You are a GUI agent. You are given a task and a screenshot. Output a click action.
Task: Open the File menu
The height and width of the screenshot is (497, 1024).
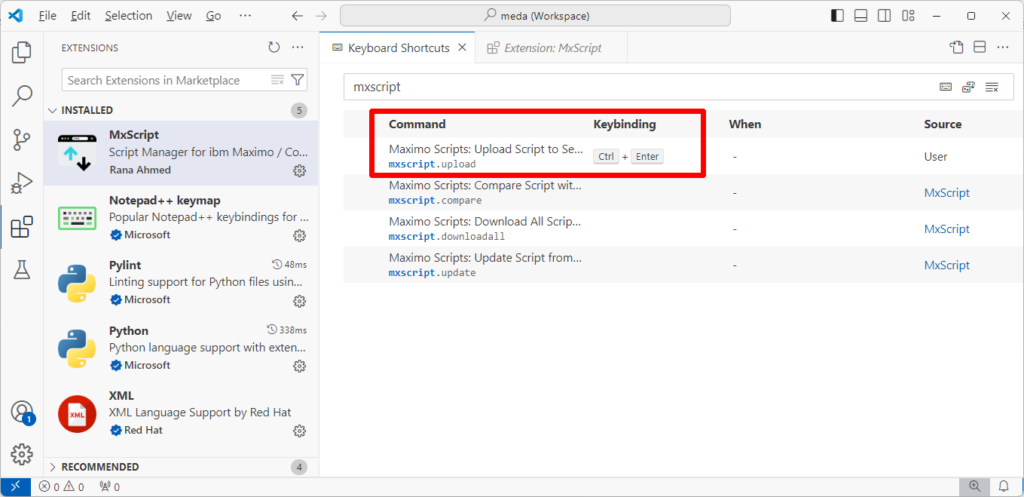click(48, 16)
